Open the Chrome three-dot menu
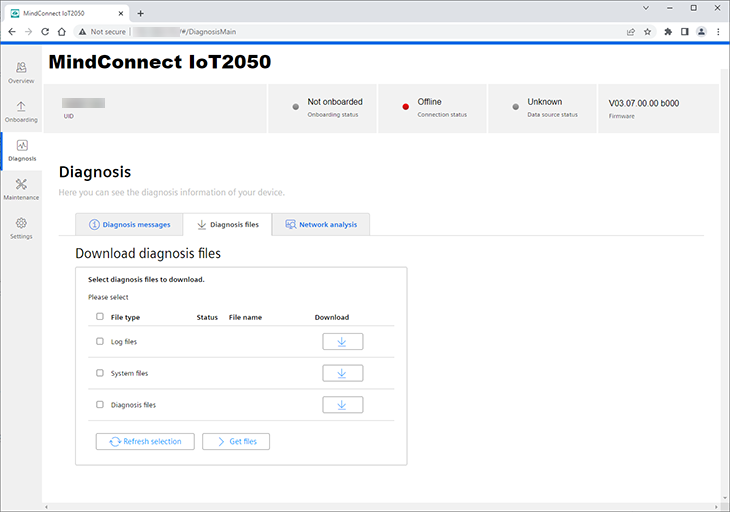Image resolution: width=730 pixels, height=512 pixels. click(x=718, y=32)
